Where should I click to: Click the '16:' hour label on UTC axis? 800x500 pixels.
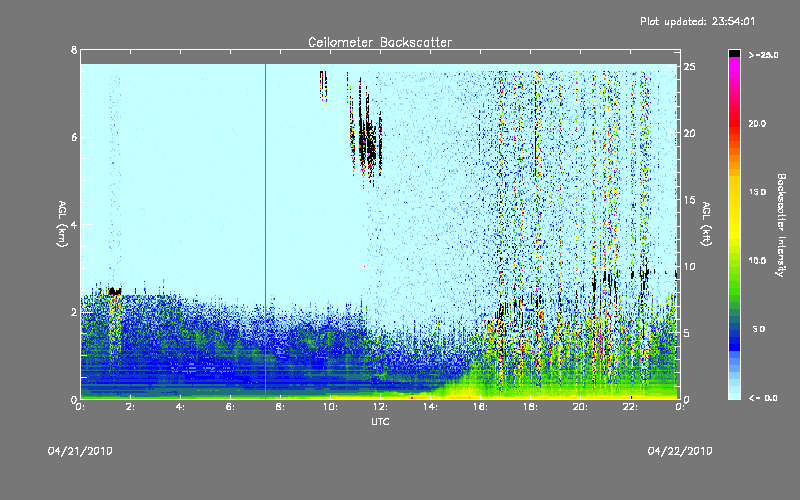(x=480, y=407)
